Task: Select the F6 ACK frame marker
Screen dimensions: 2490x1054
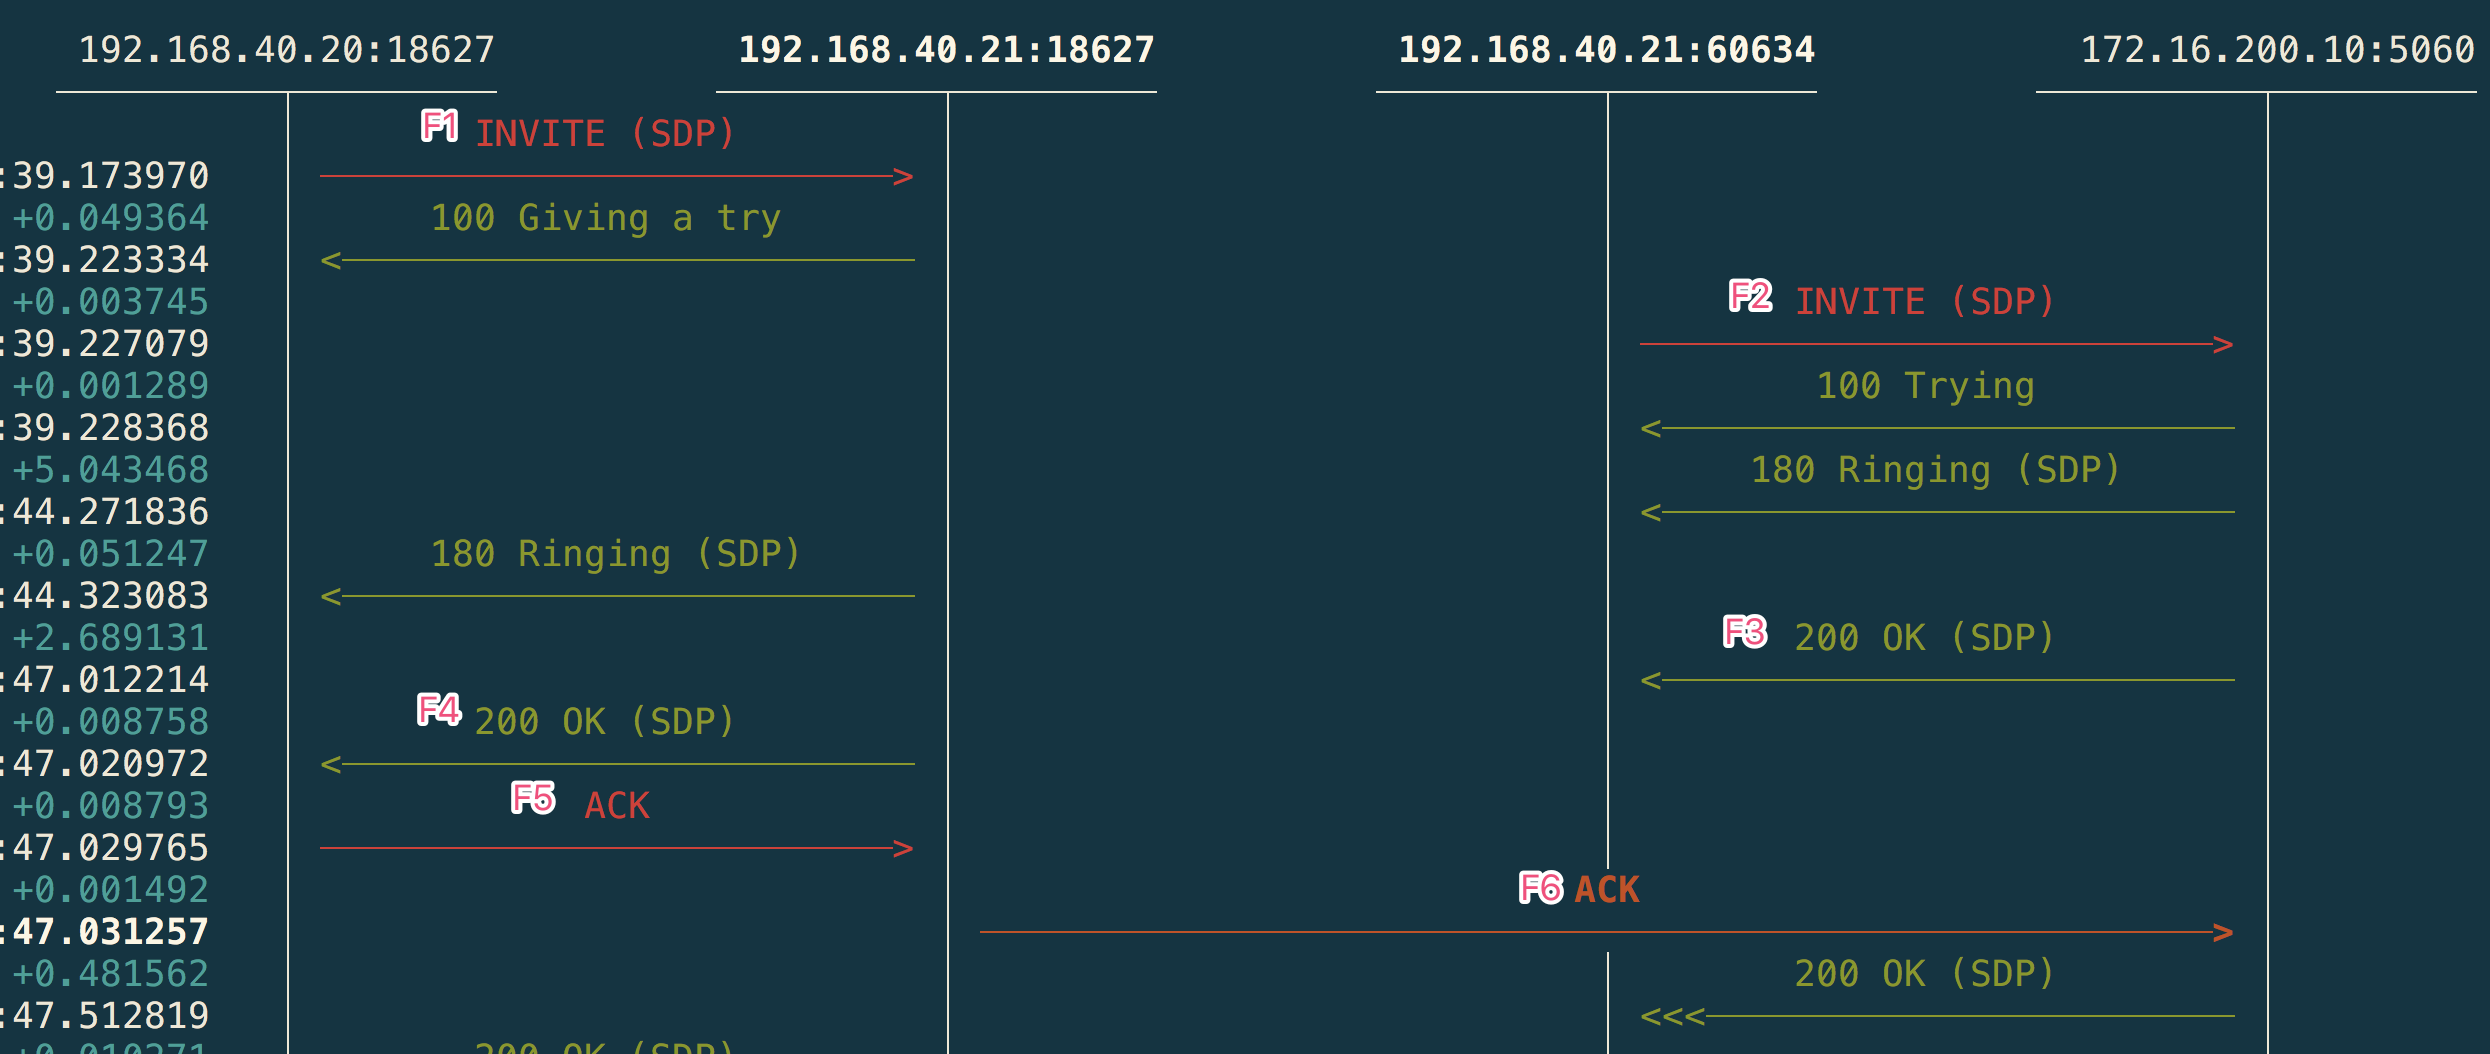Action: click(x=1540, y=888)
